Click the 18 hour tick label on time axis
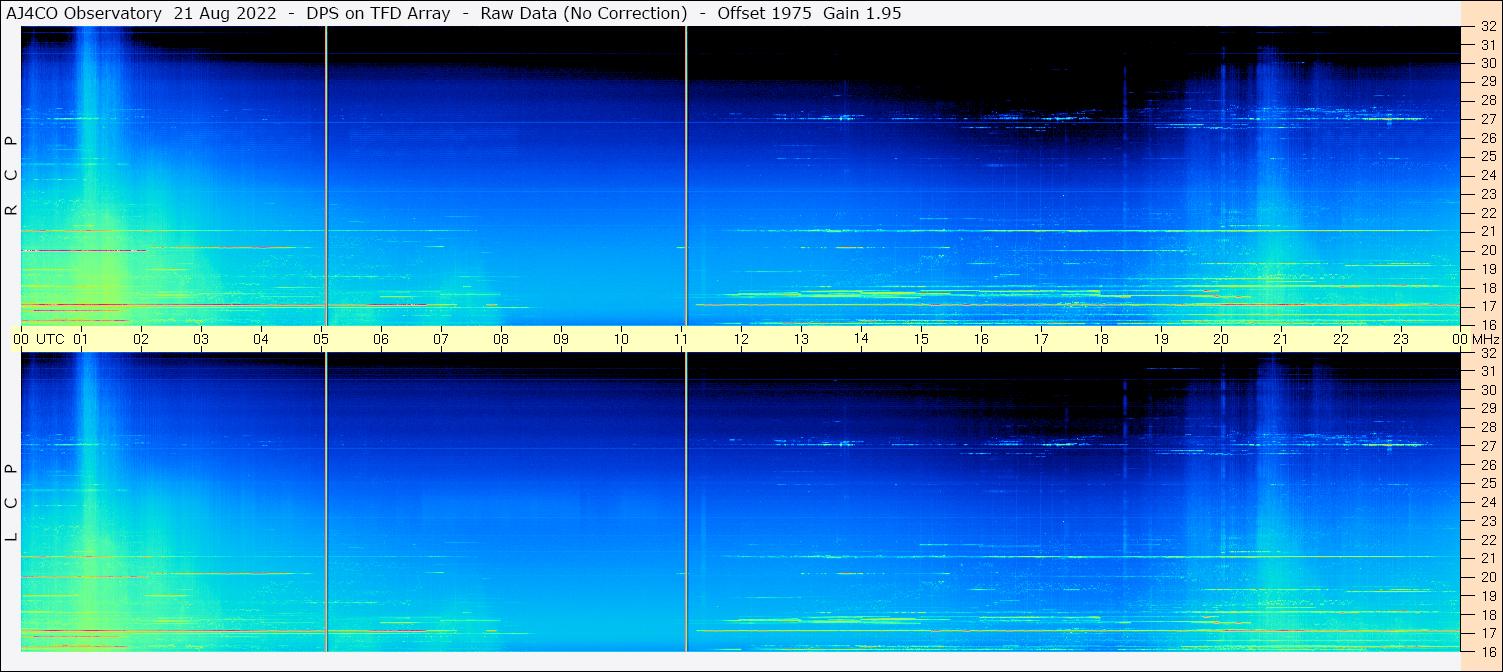 point(1101,339)
